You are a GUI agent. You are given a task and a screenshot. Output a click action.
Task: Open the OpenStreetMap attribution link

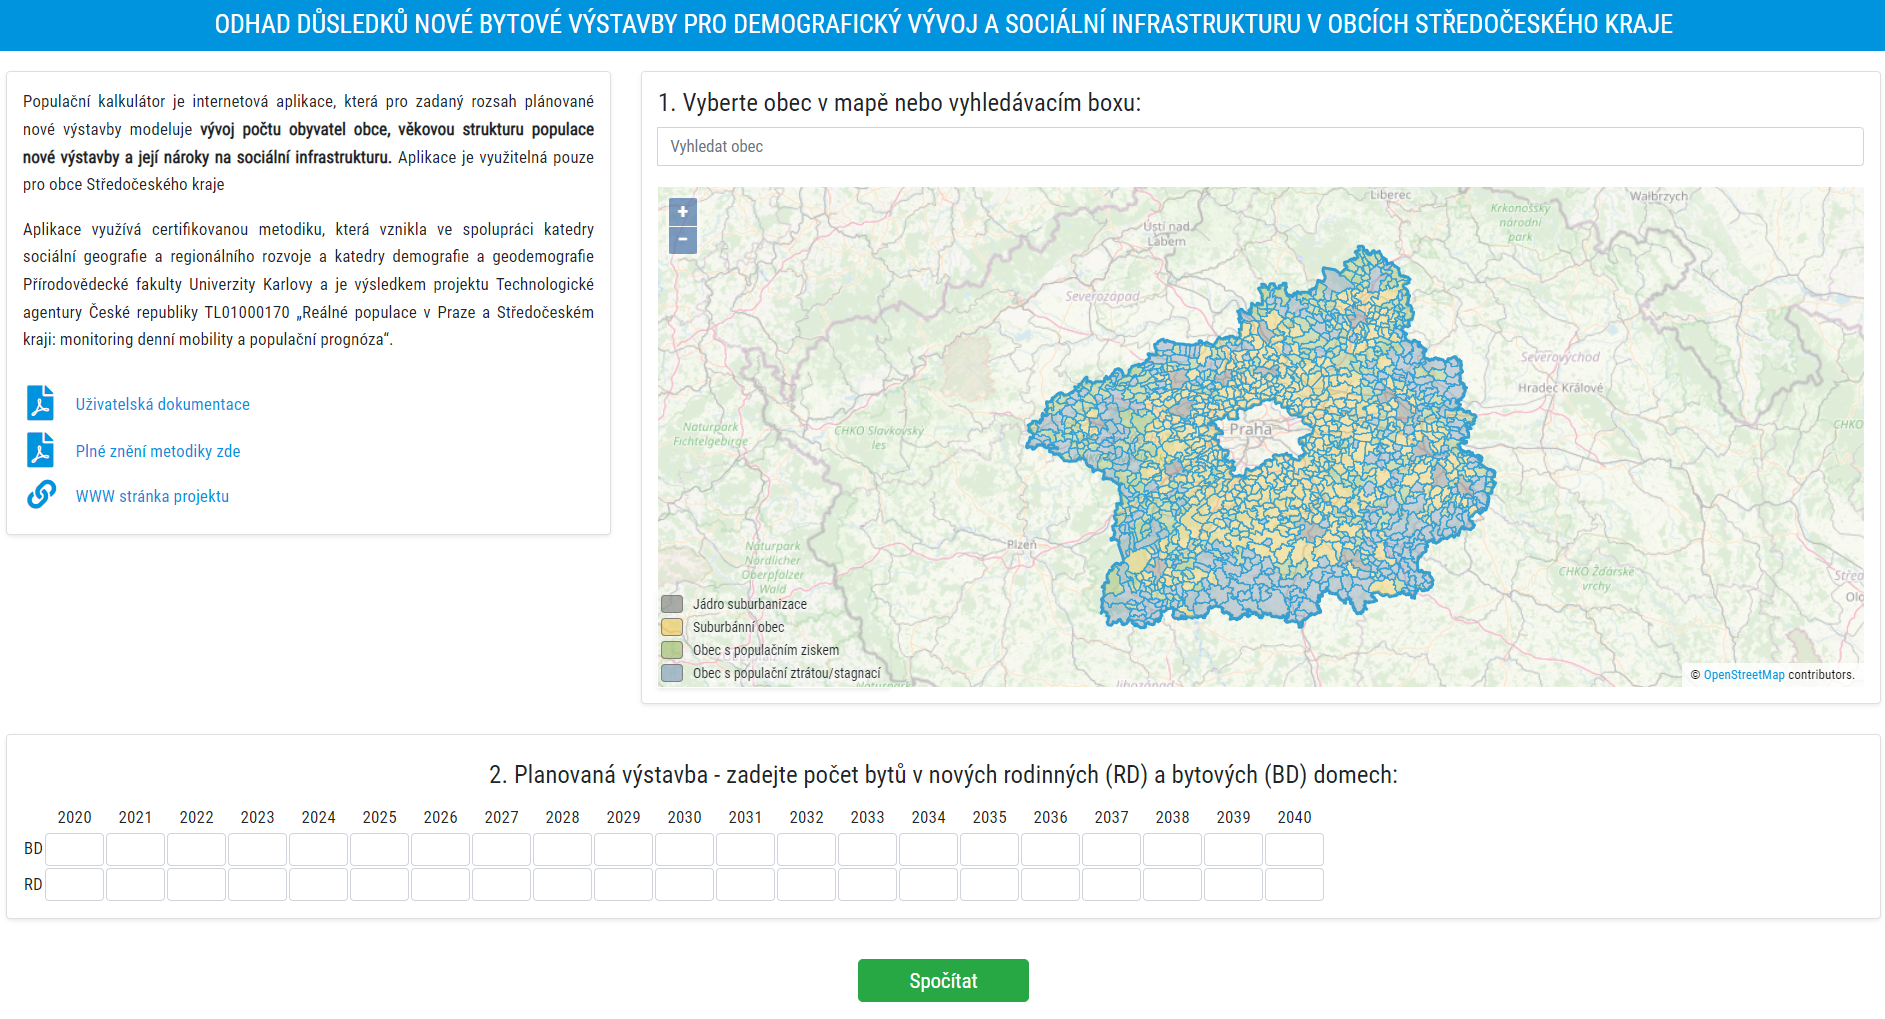pos(1743,675)
